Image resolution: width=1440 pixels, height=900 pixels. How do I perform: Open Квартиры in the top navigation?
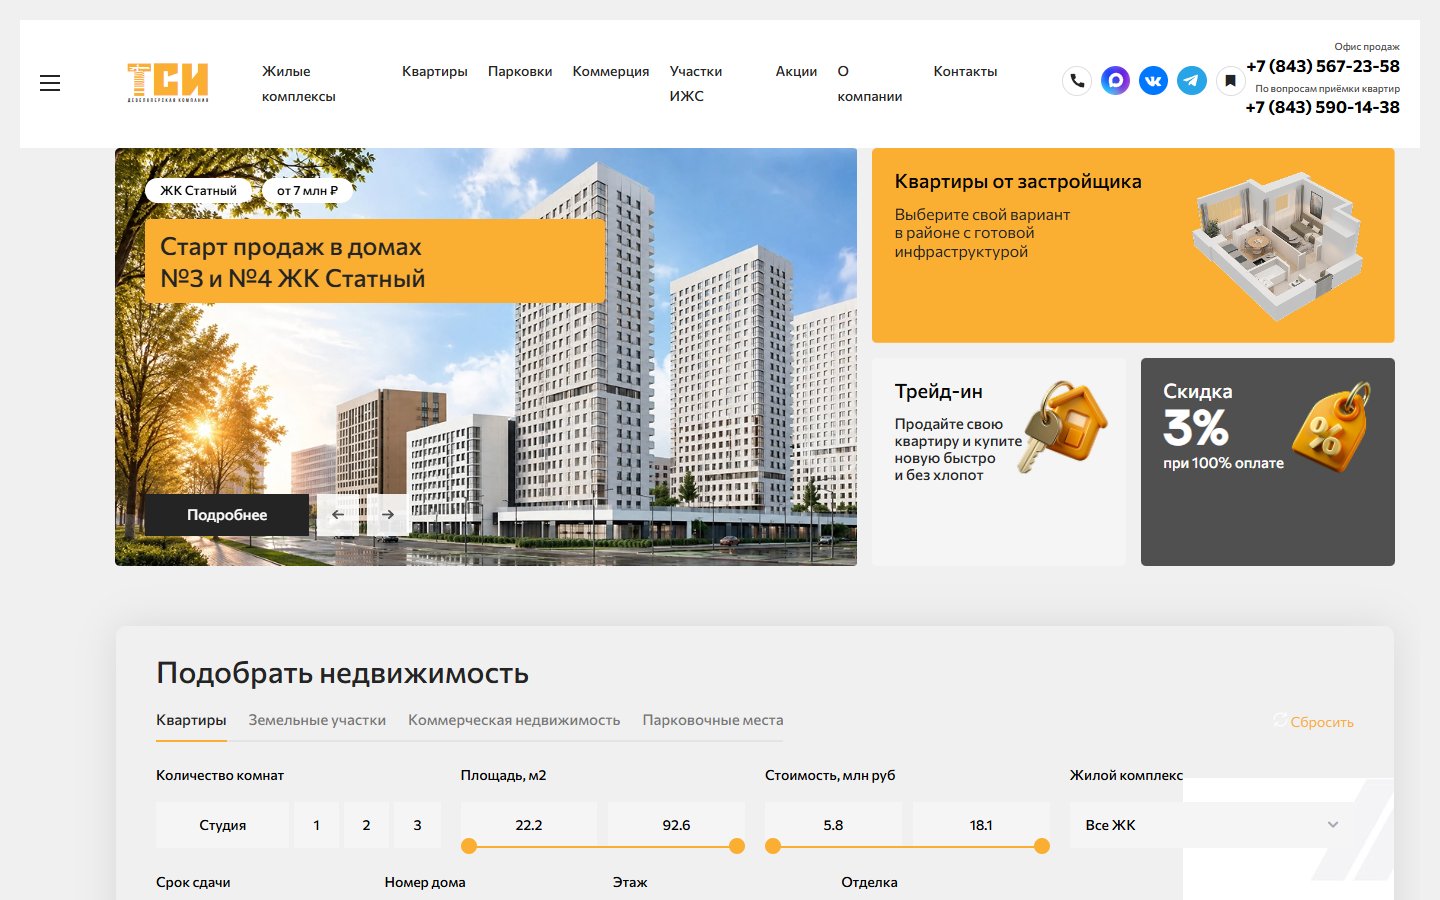click(x=435, y=71)
